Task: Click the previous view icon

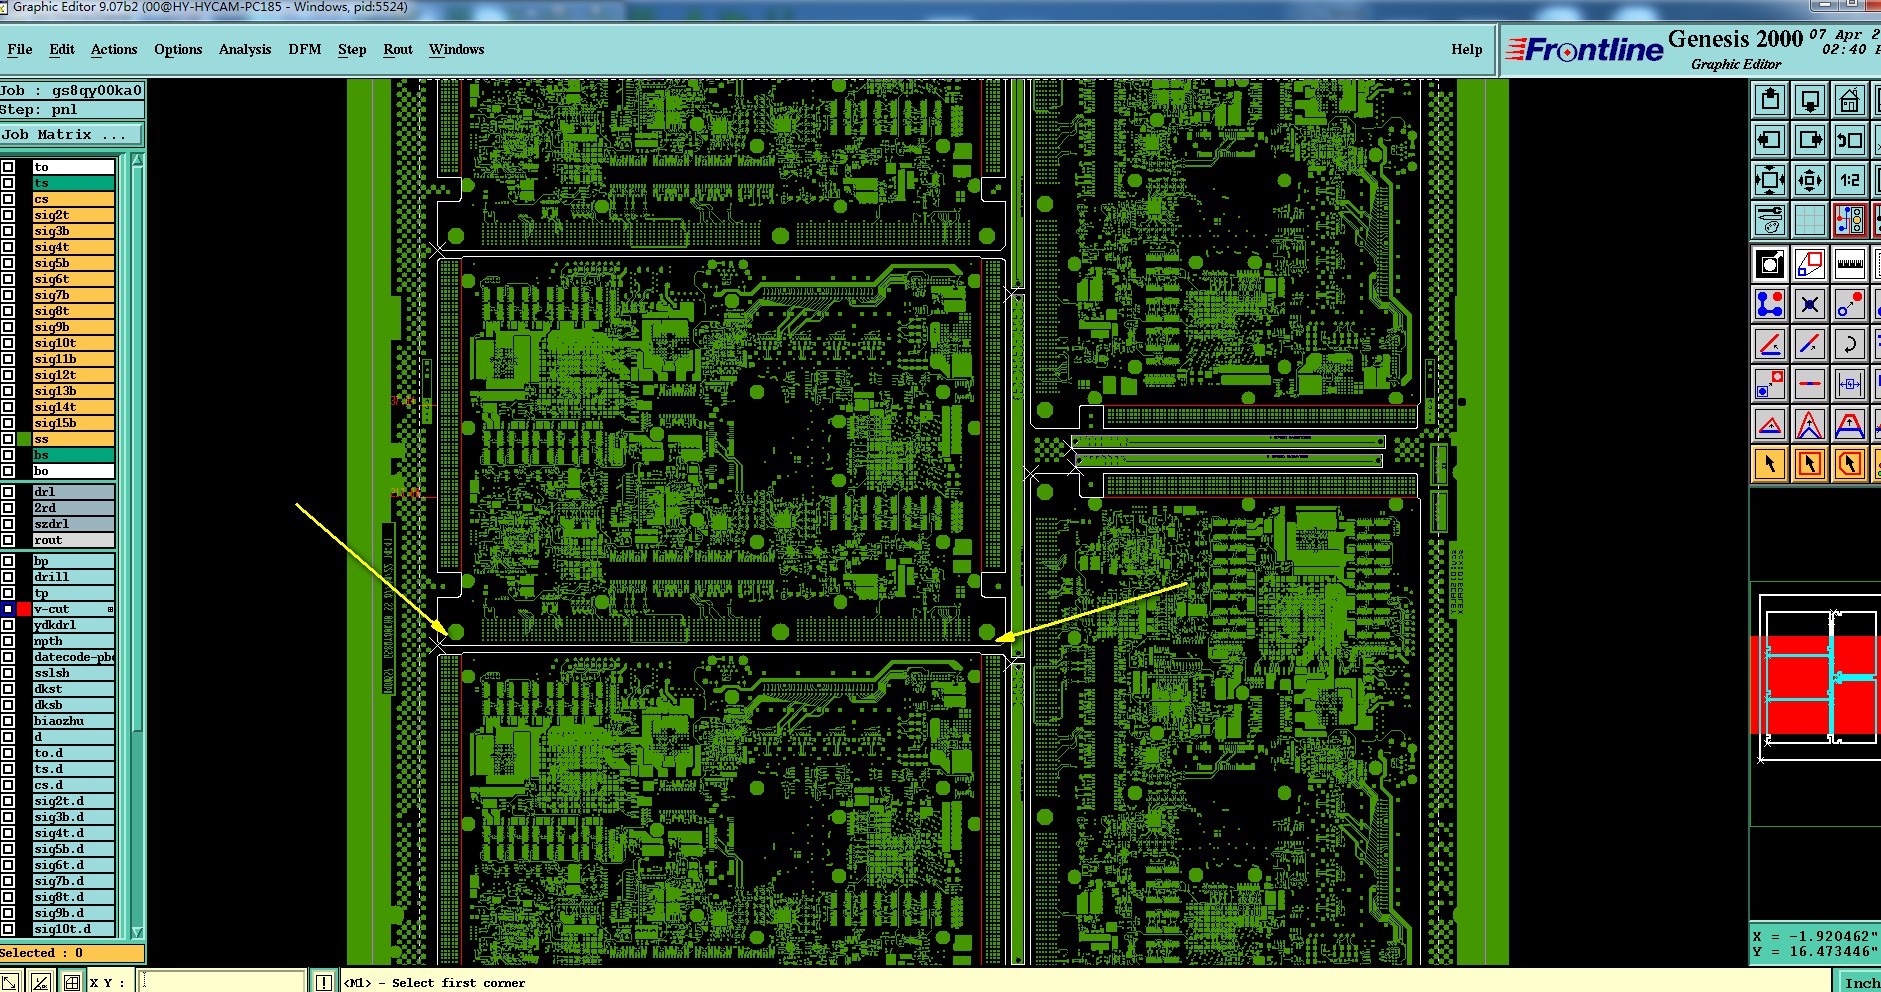Action: click(1850, 140)
